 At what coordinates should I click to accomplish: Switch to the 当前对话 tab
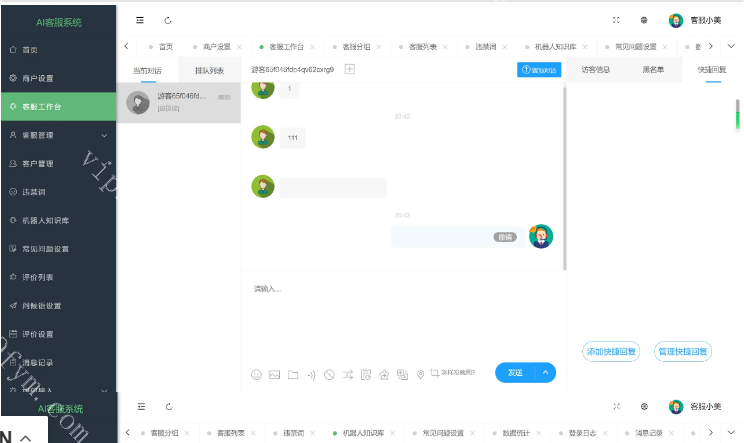click(x=147, y=71)
